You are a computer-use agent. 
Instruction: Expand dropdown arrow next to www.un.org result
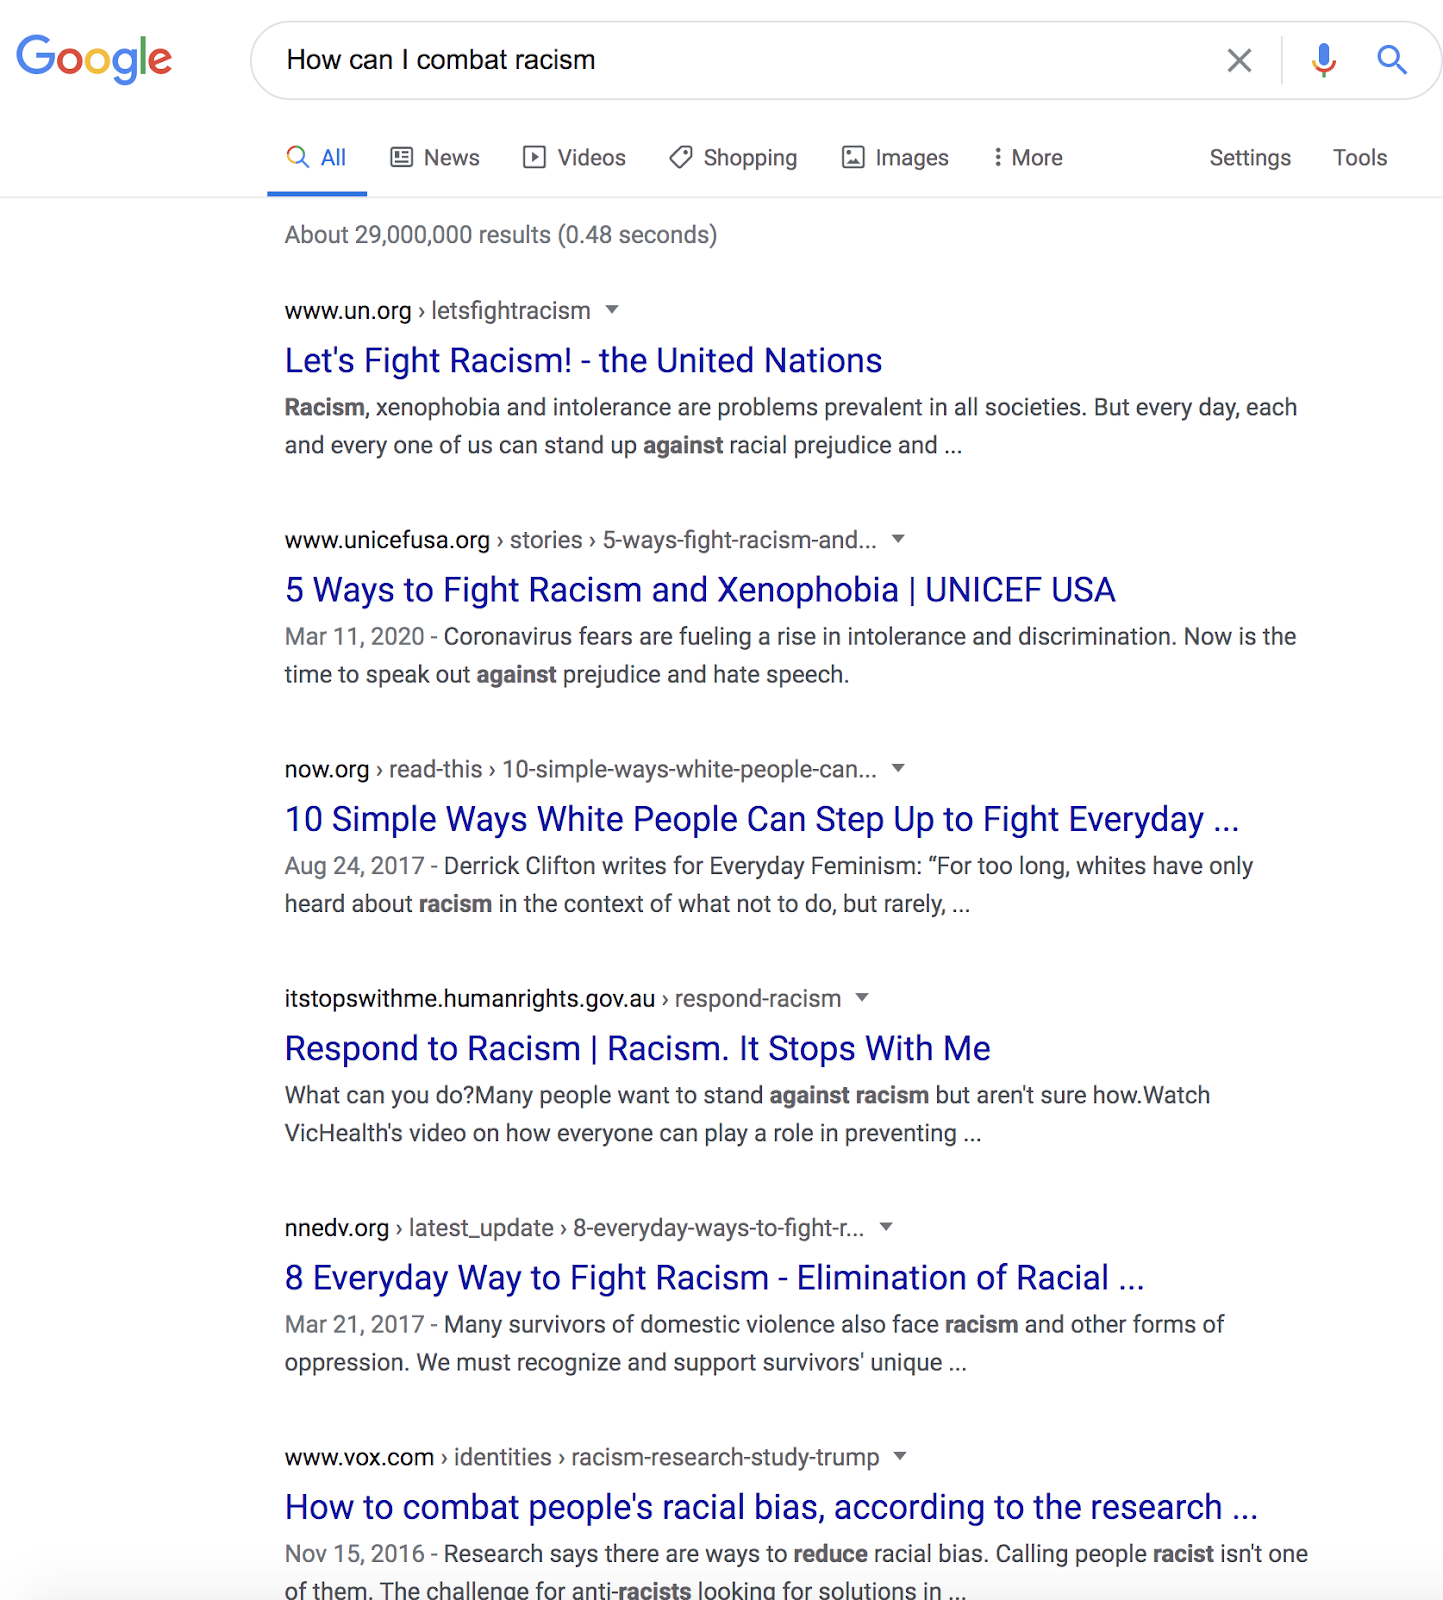[612, 310]
